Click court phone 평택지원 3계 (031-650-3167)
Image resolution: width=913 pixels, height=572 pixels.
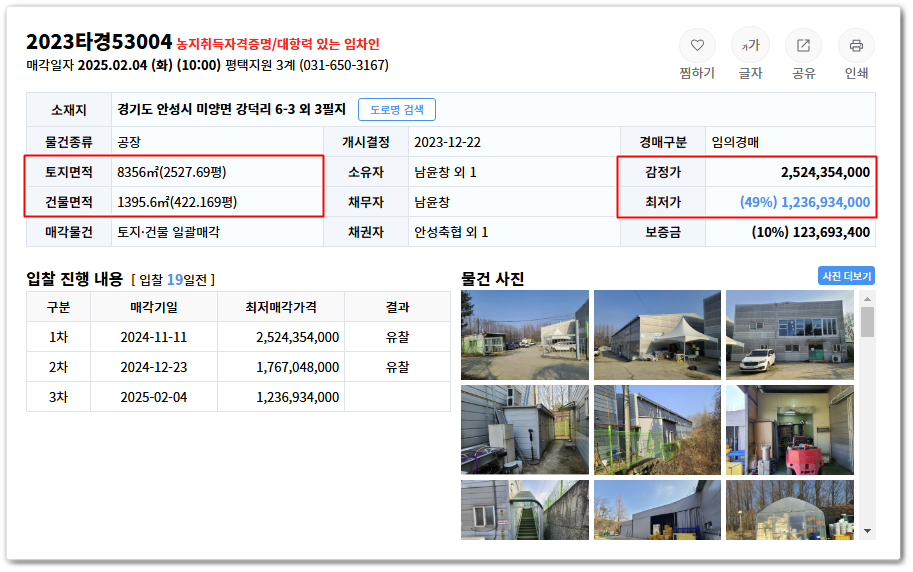click(306, 65)
